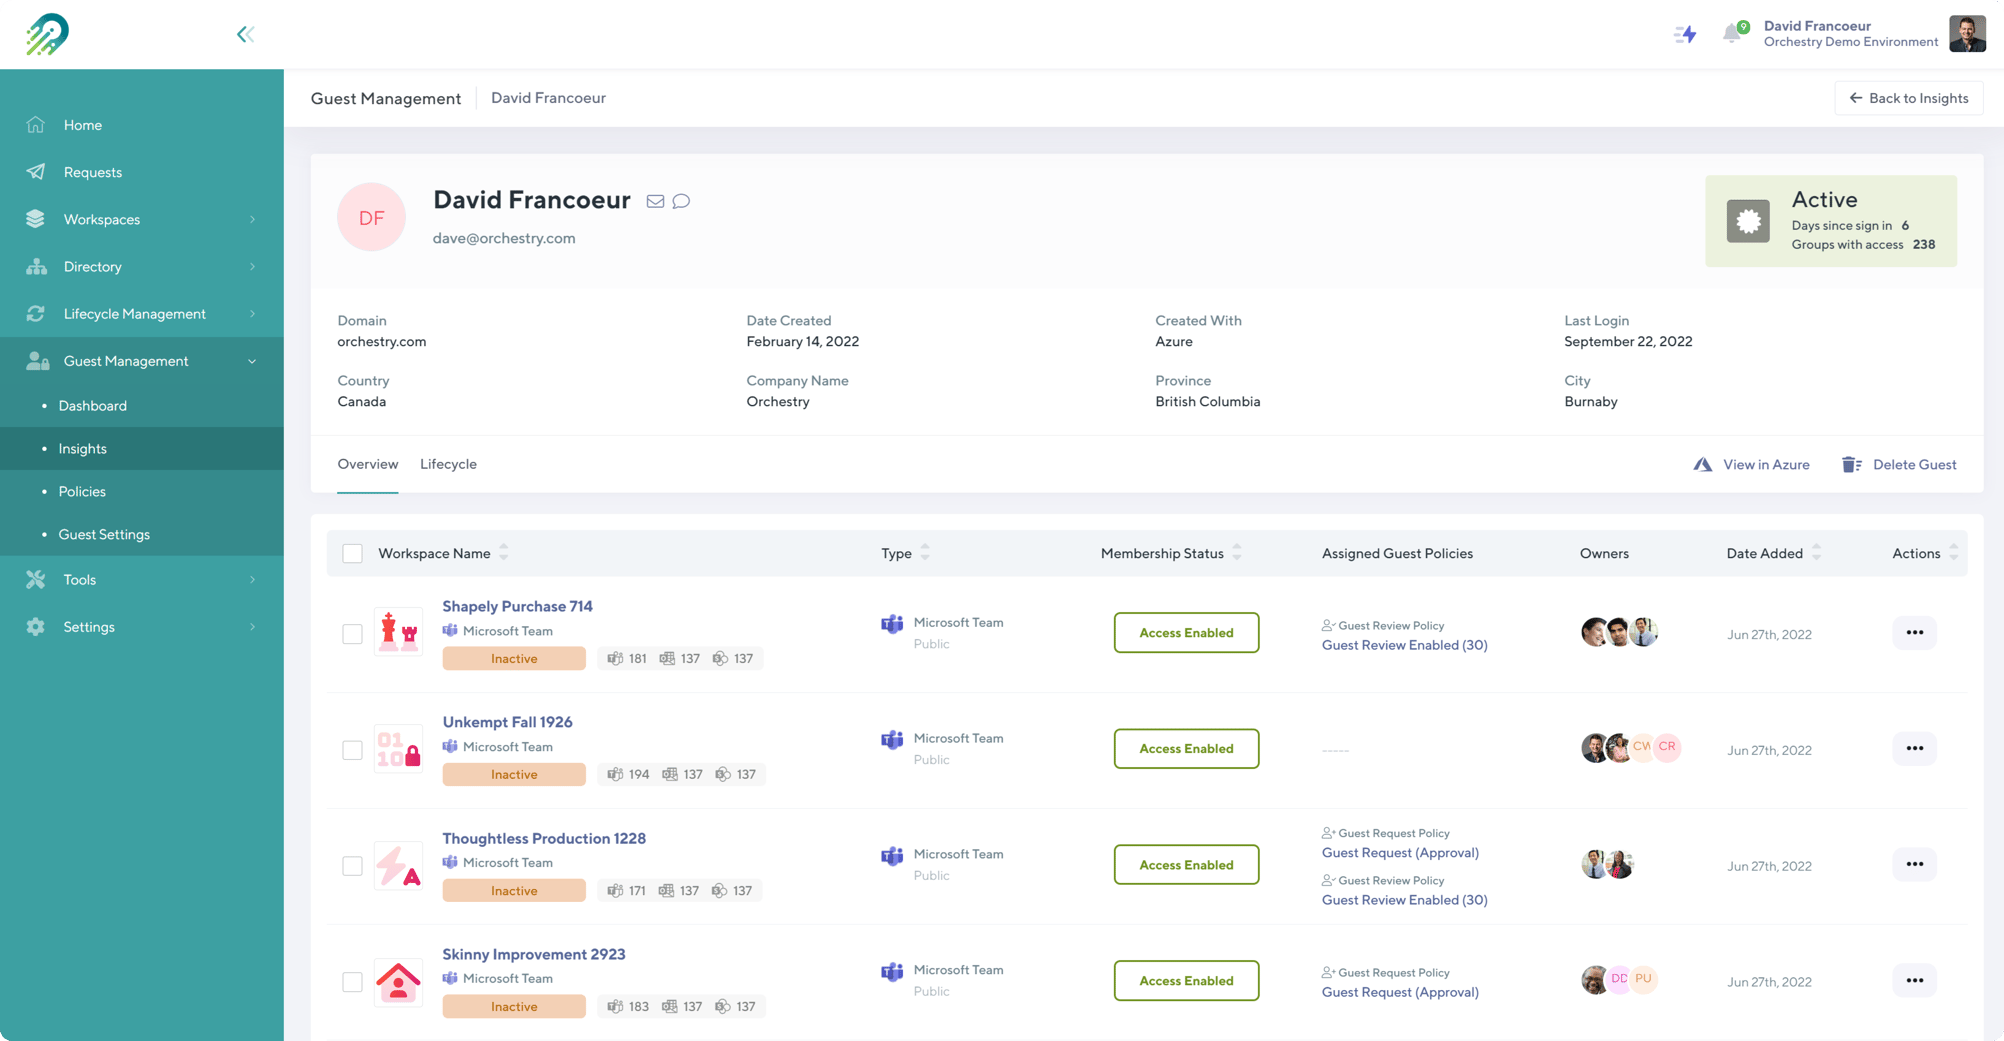This screenshot has width=2004, height=1041.
Task: Switch to the Lifecycle tab
Action: pyautogui.click(x=448, y=464)
